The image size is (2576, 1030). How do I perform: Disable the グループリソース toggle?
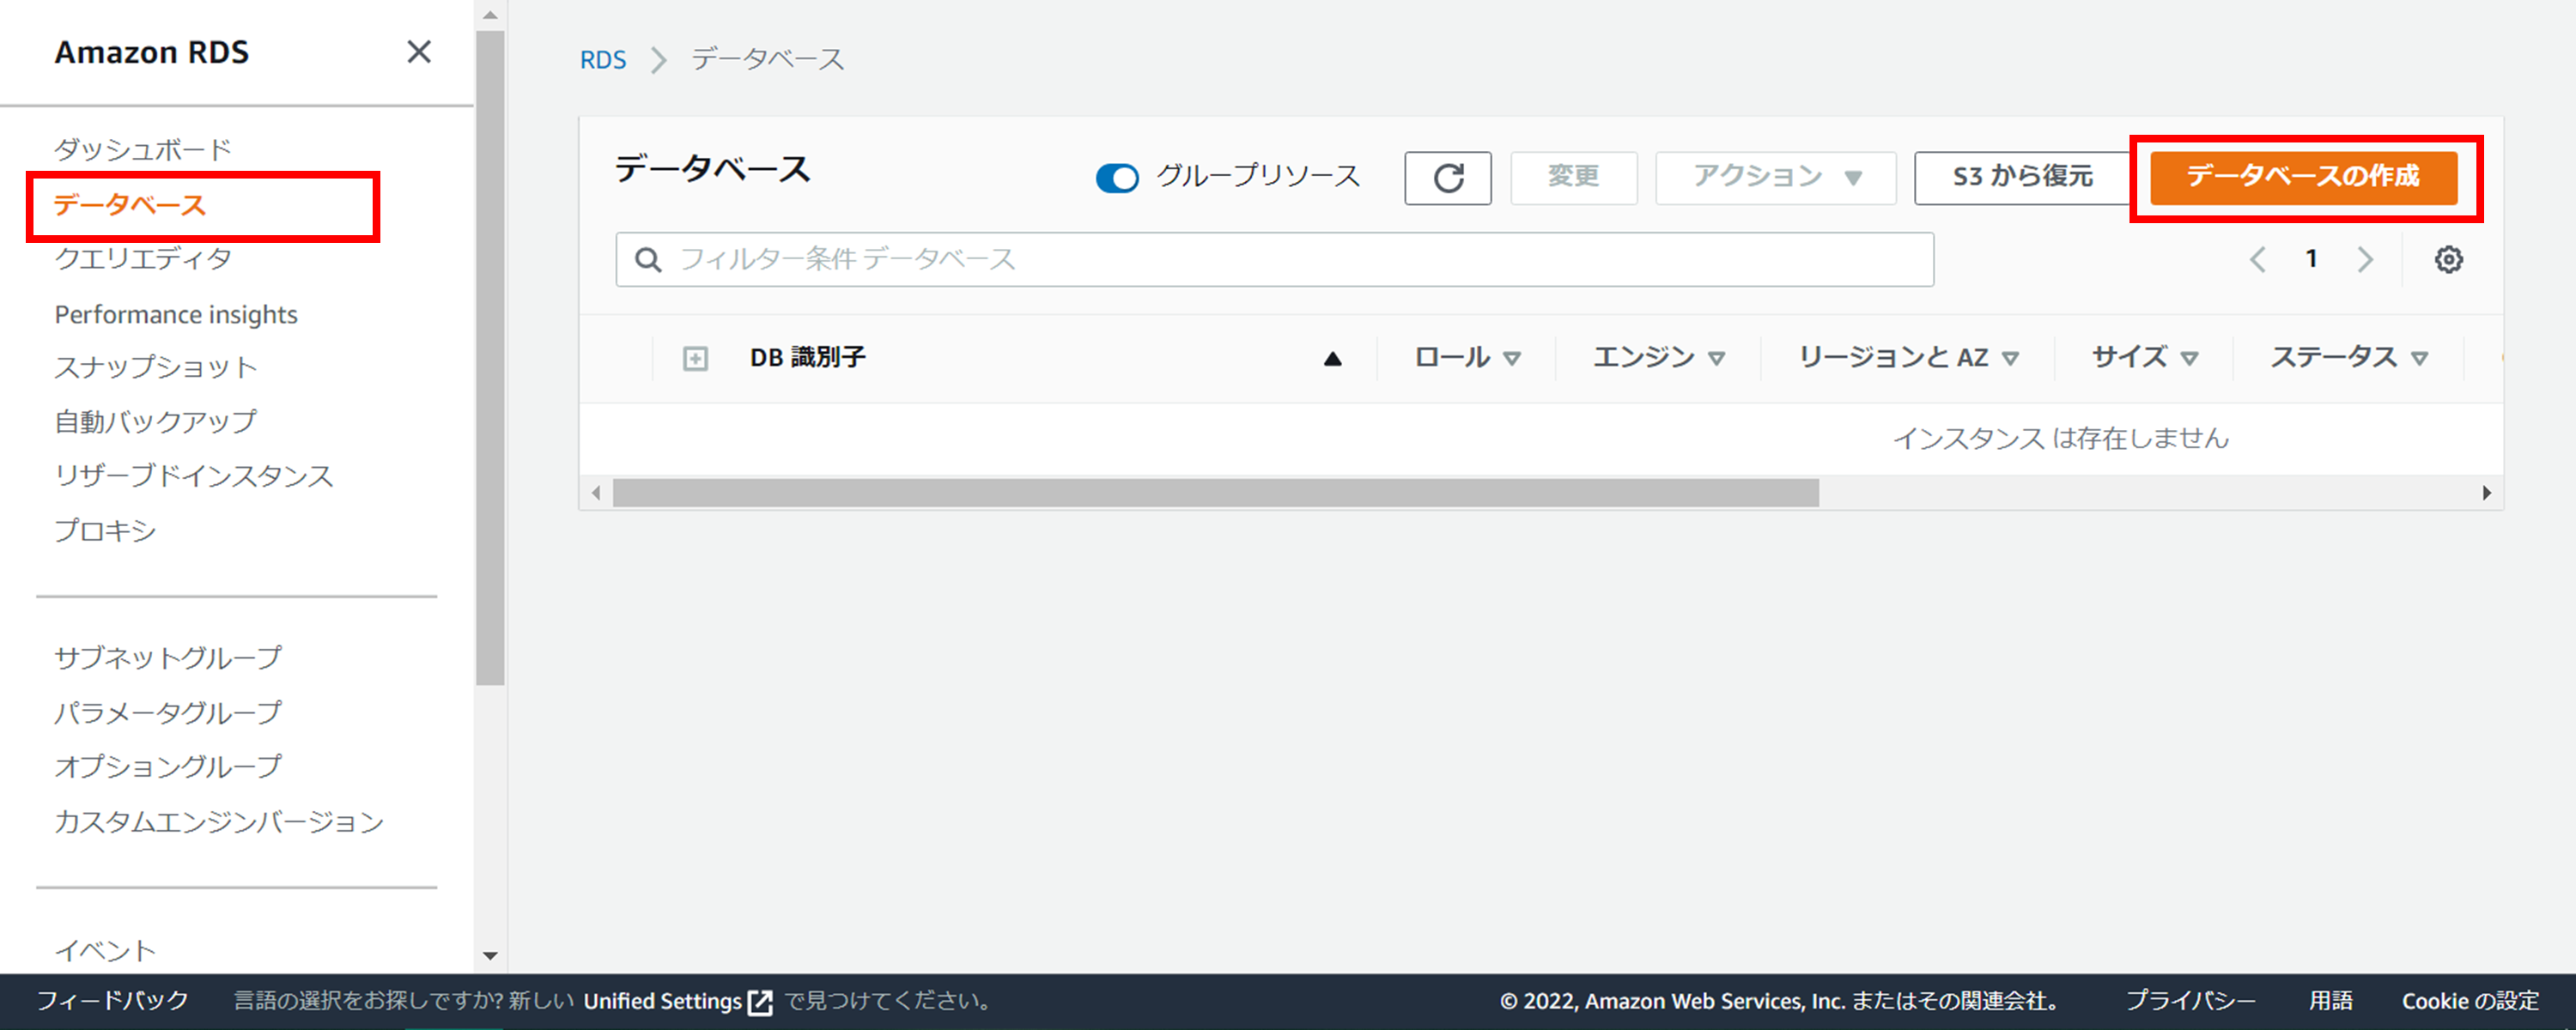coord(1117,177)
